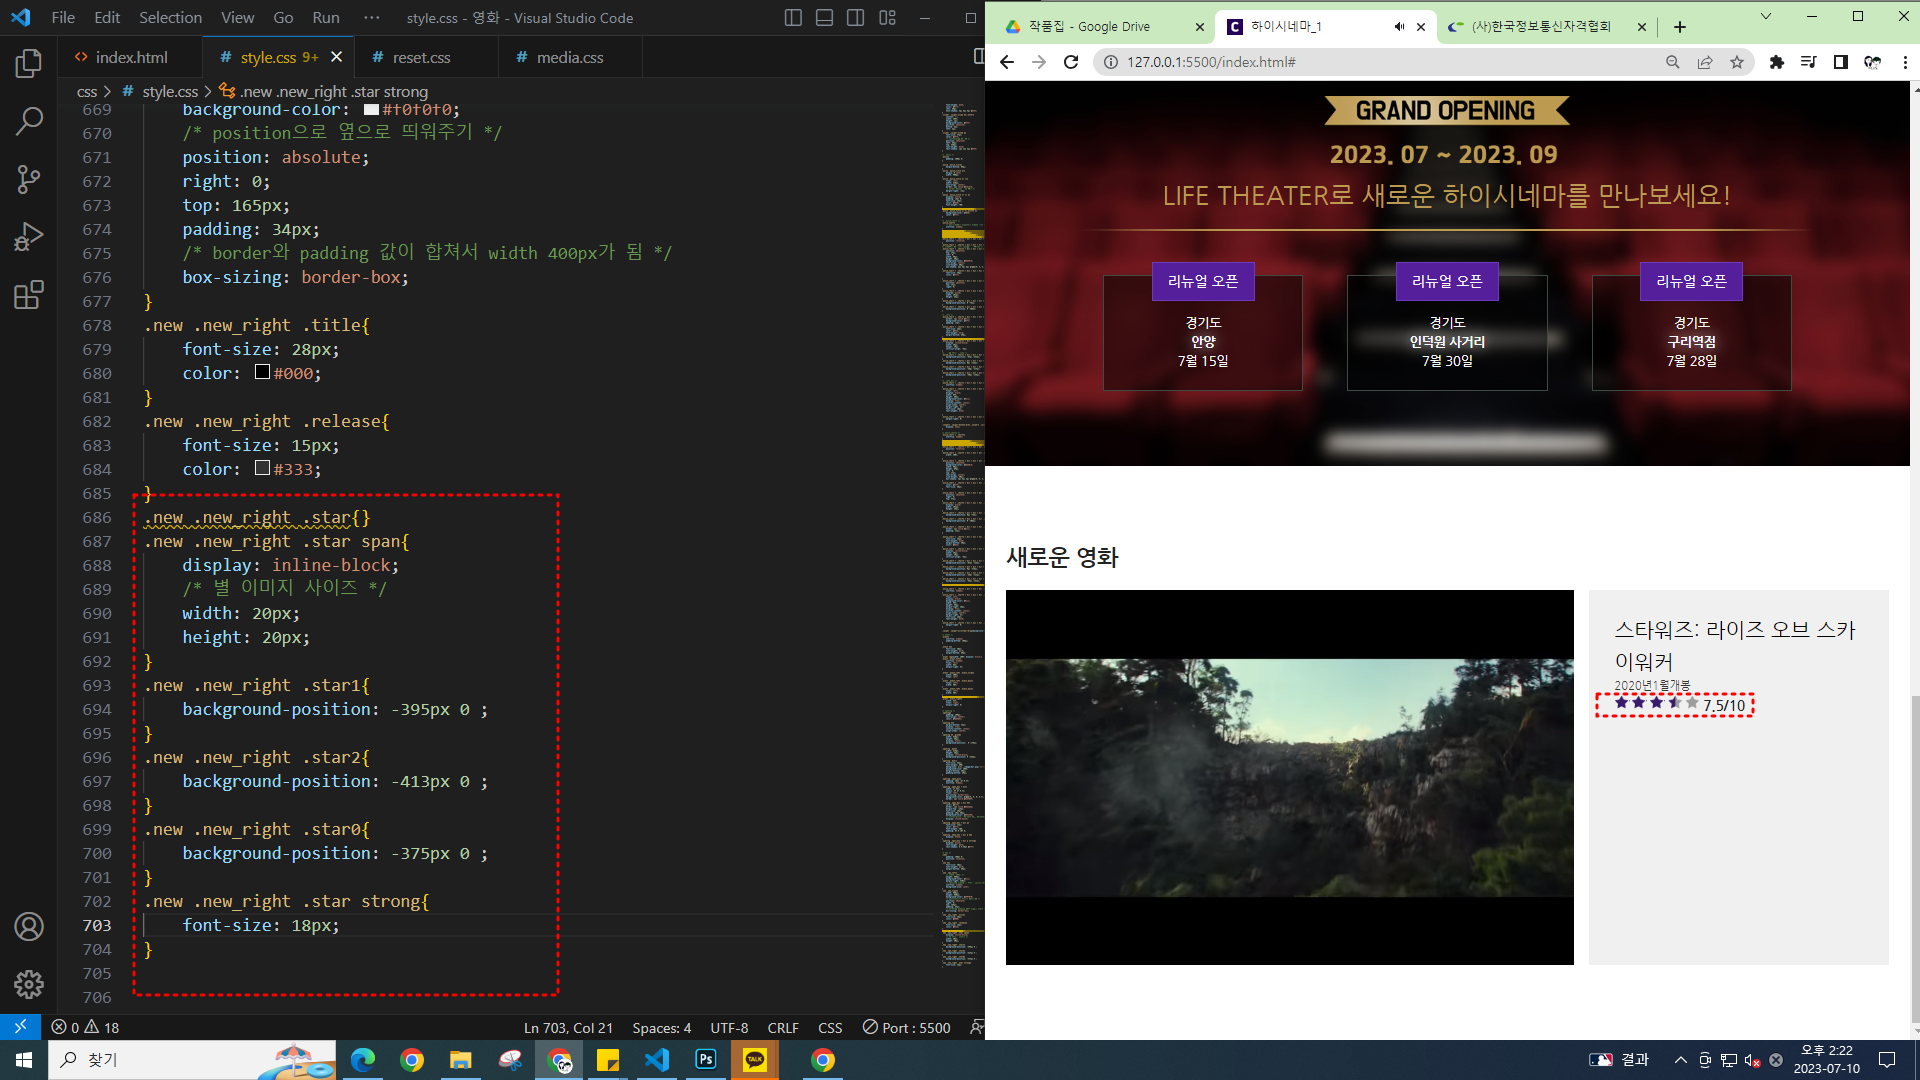
Task: Show hidden system tray icons
Action: point(1680,1060)
